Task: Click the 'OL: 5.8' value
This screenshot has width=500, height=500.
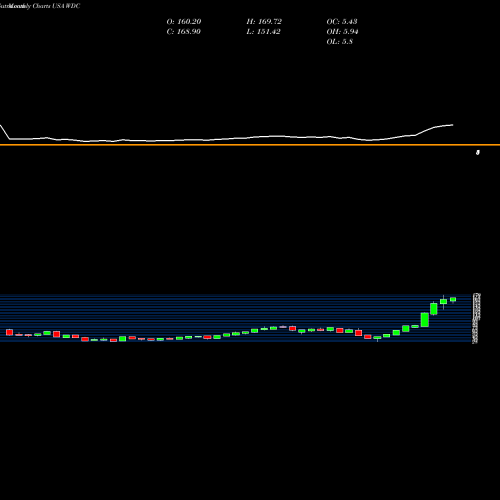Action: coord(339,42)
